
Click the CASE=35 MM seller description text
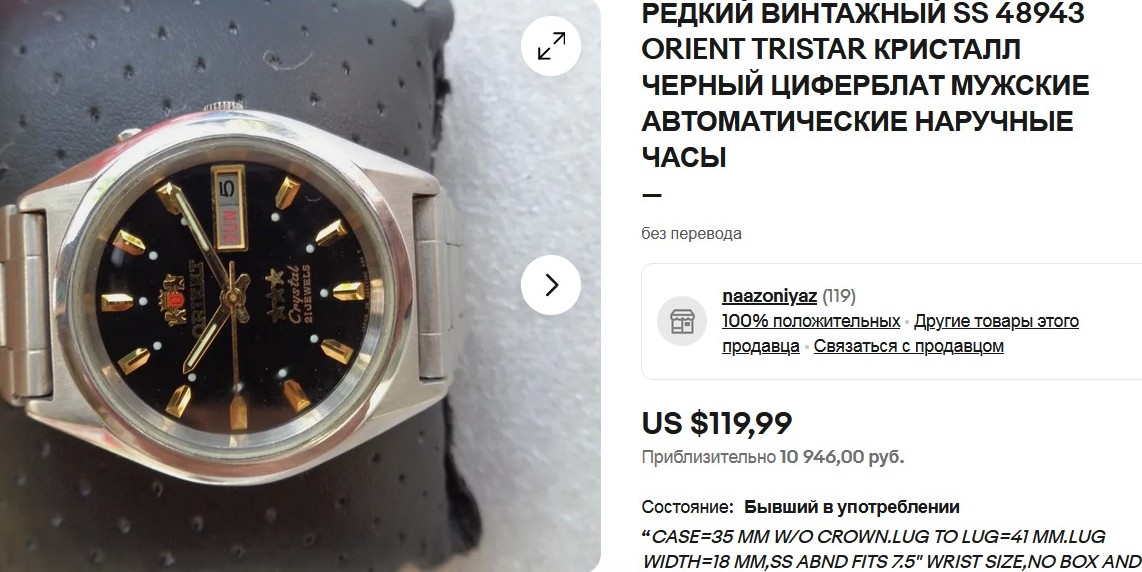pos(891,549)
